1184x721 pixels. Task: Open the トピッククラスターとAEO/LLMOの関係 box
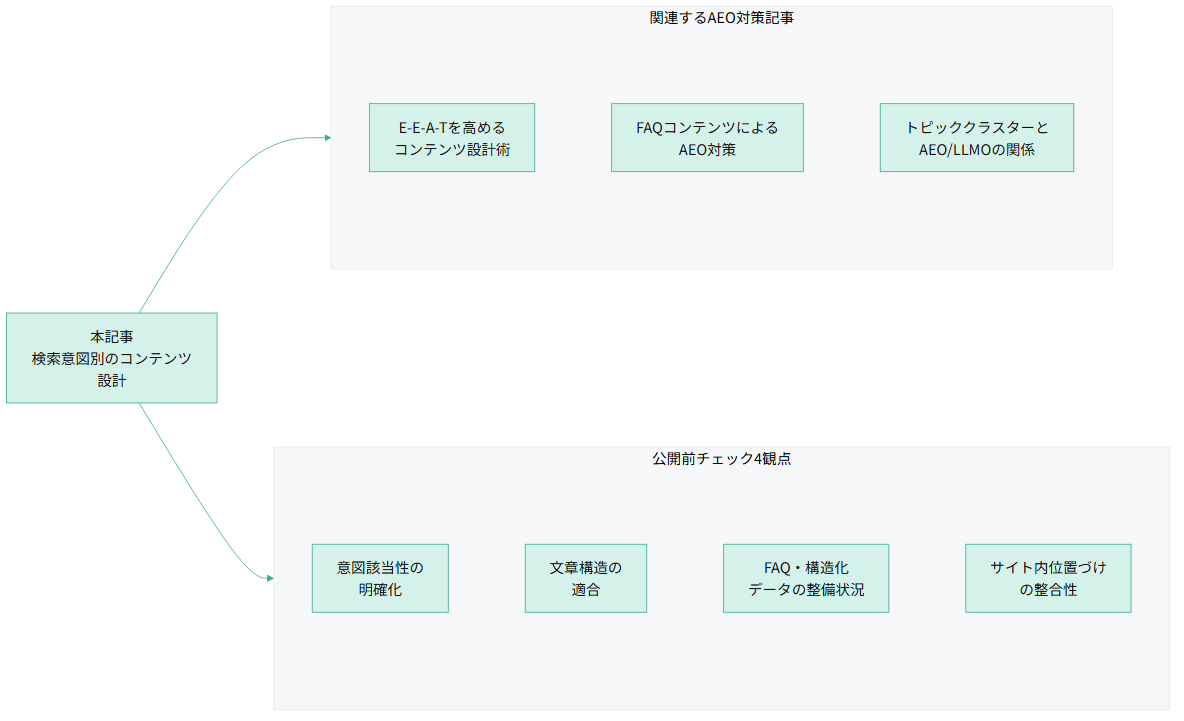976,137
